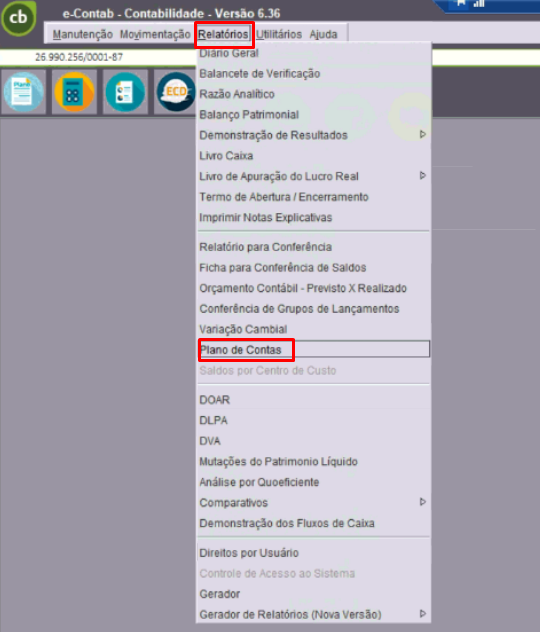Image resolution: width=540 pixels, height=632 pixels.
Task: Select Direitos por Usuário
Action: coord(314,553)
